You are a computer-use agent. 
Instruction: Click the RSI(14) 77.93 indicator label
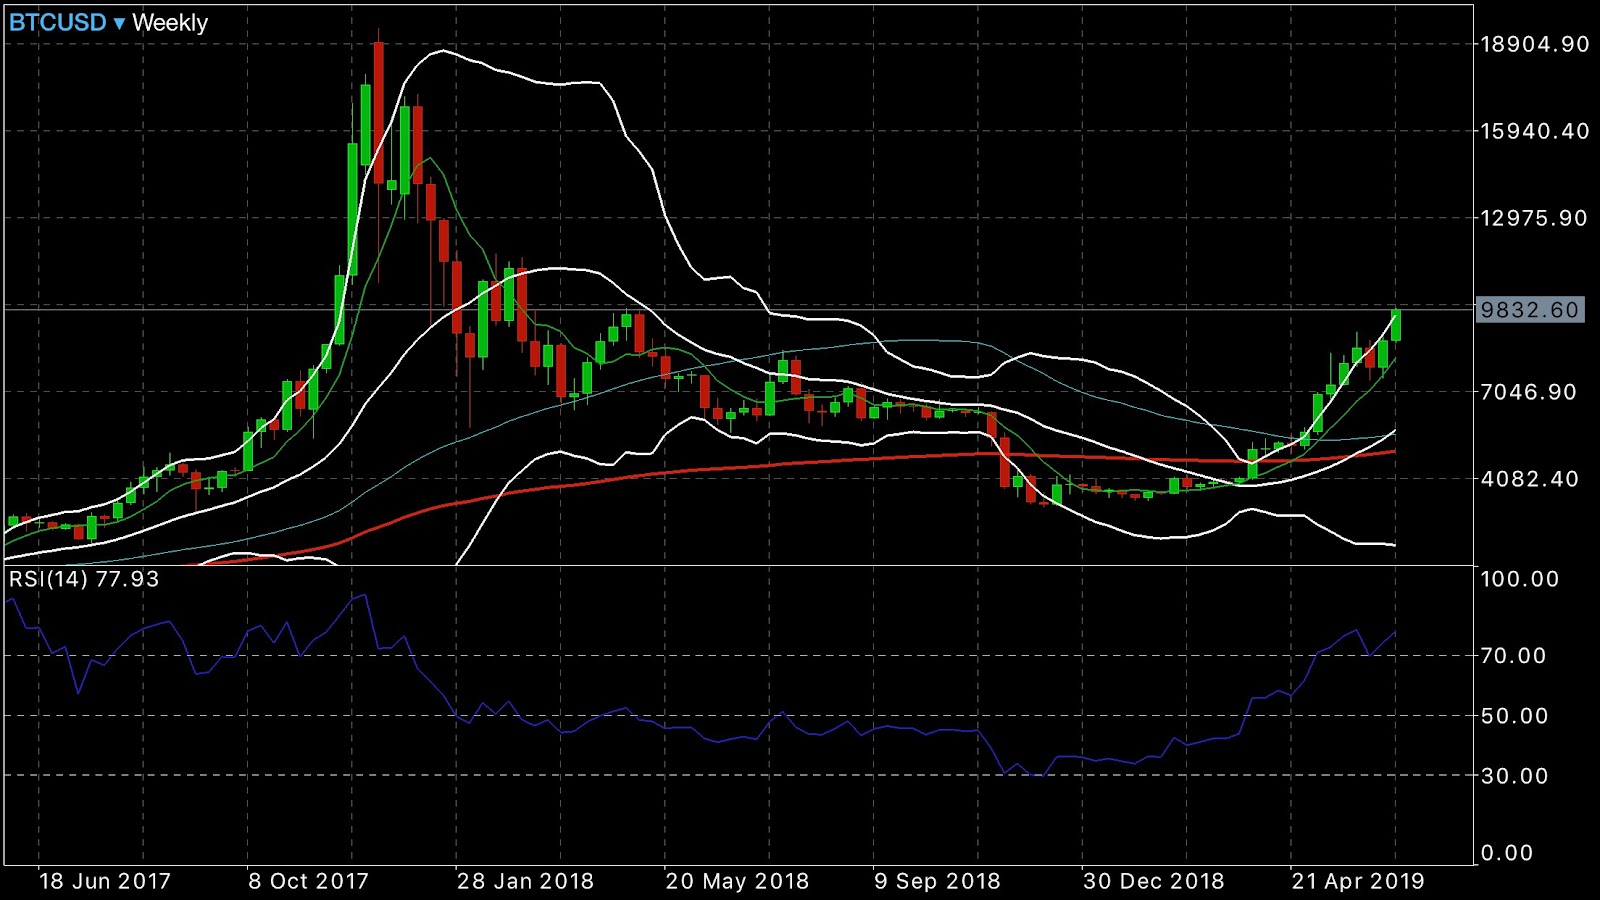tap(84, 579)
